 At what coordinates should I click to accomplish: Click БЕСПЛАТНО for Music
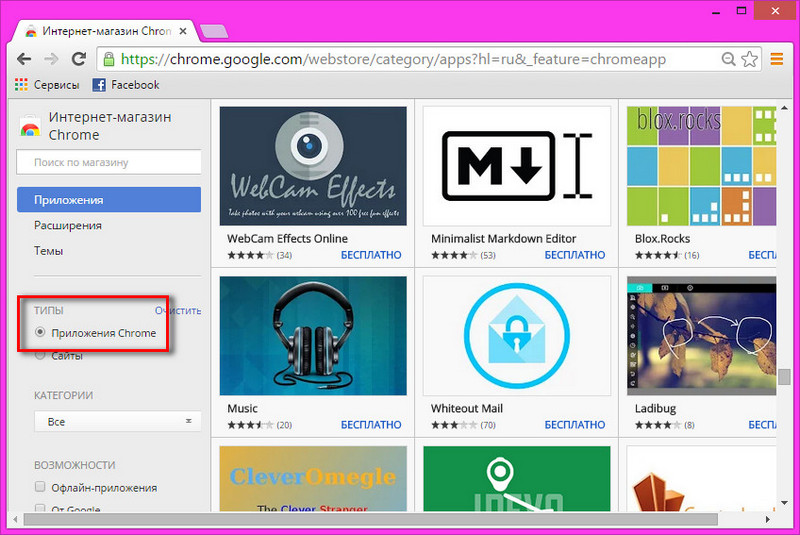(x=371, y=424)
